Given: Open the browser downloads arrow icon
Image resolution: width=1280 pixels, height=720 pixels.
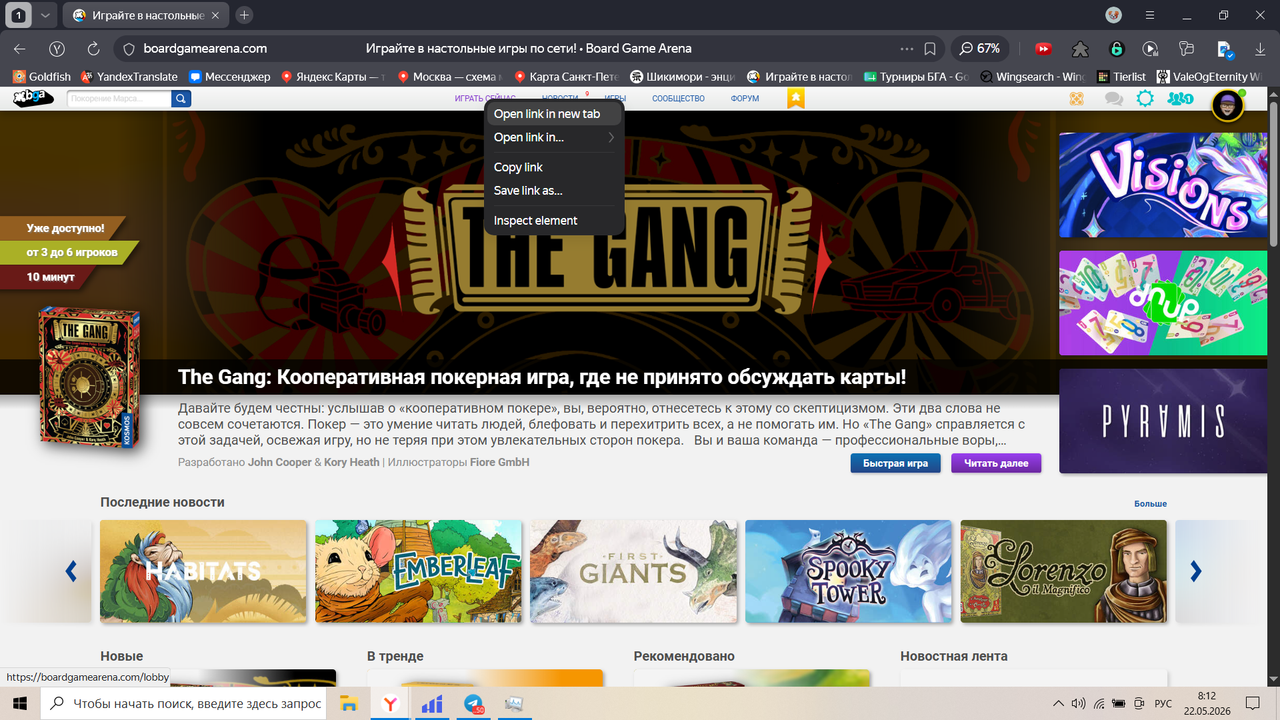Looking at the screenshot, I should 1260,48.
